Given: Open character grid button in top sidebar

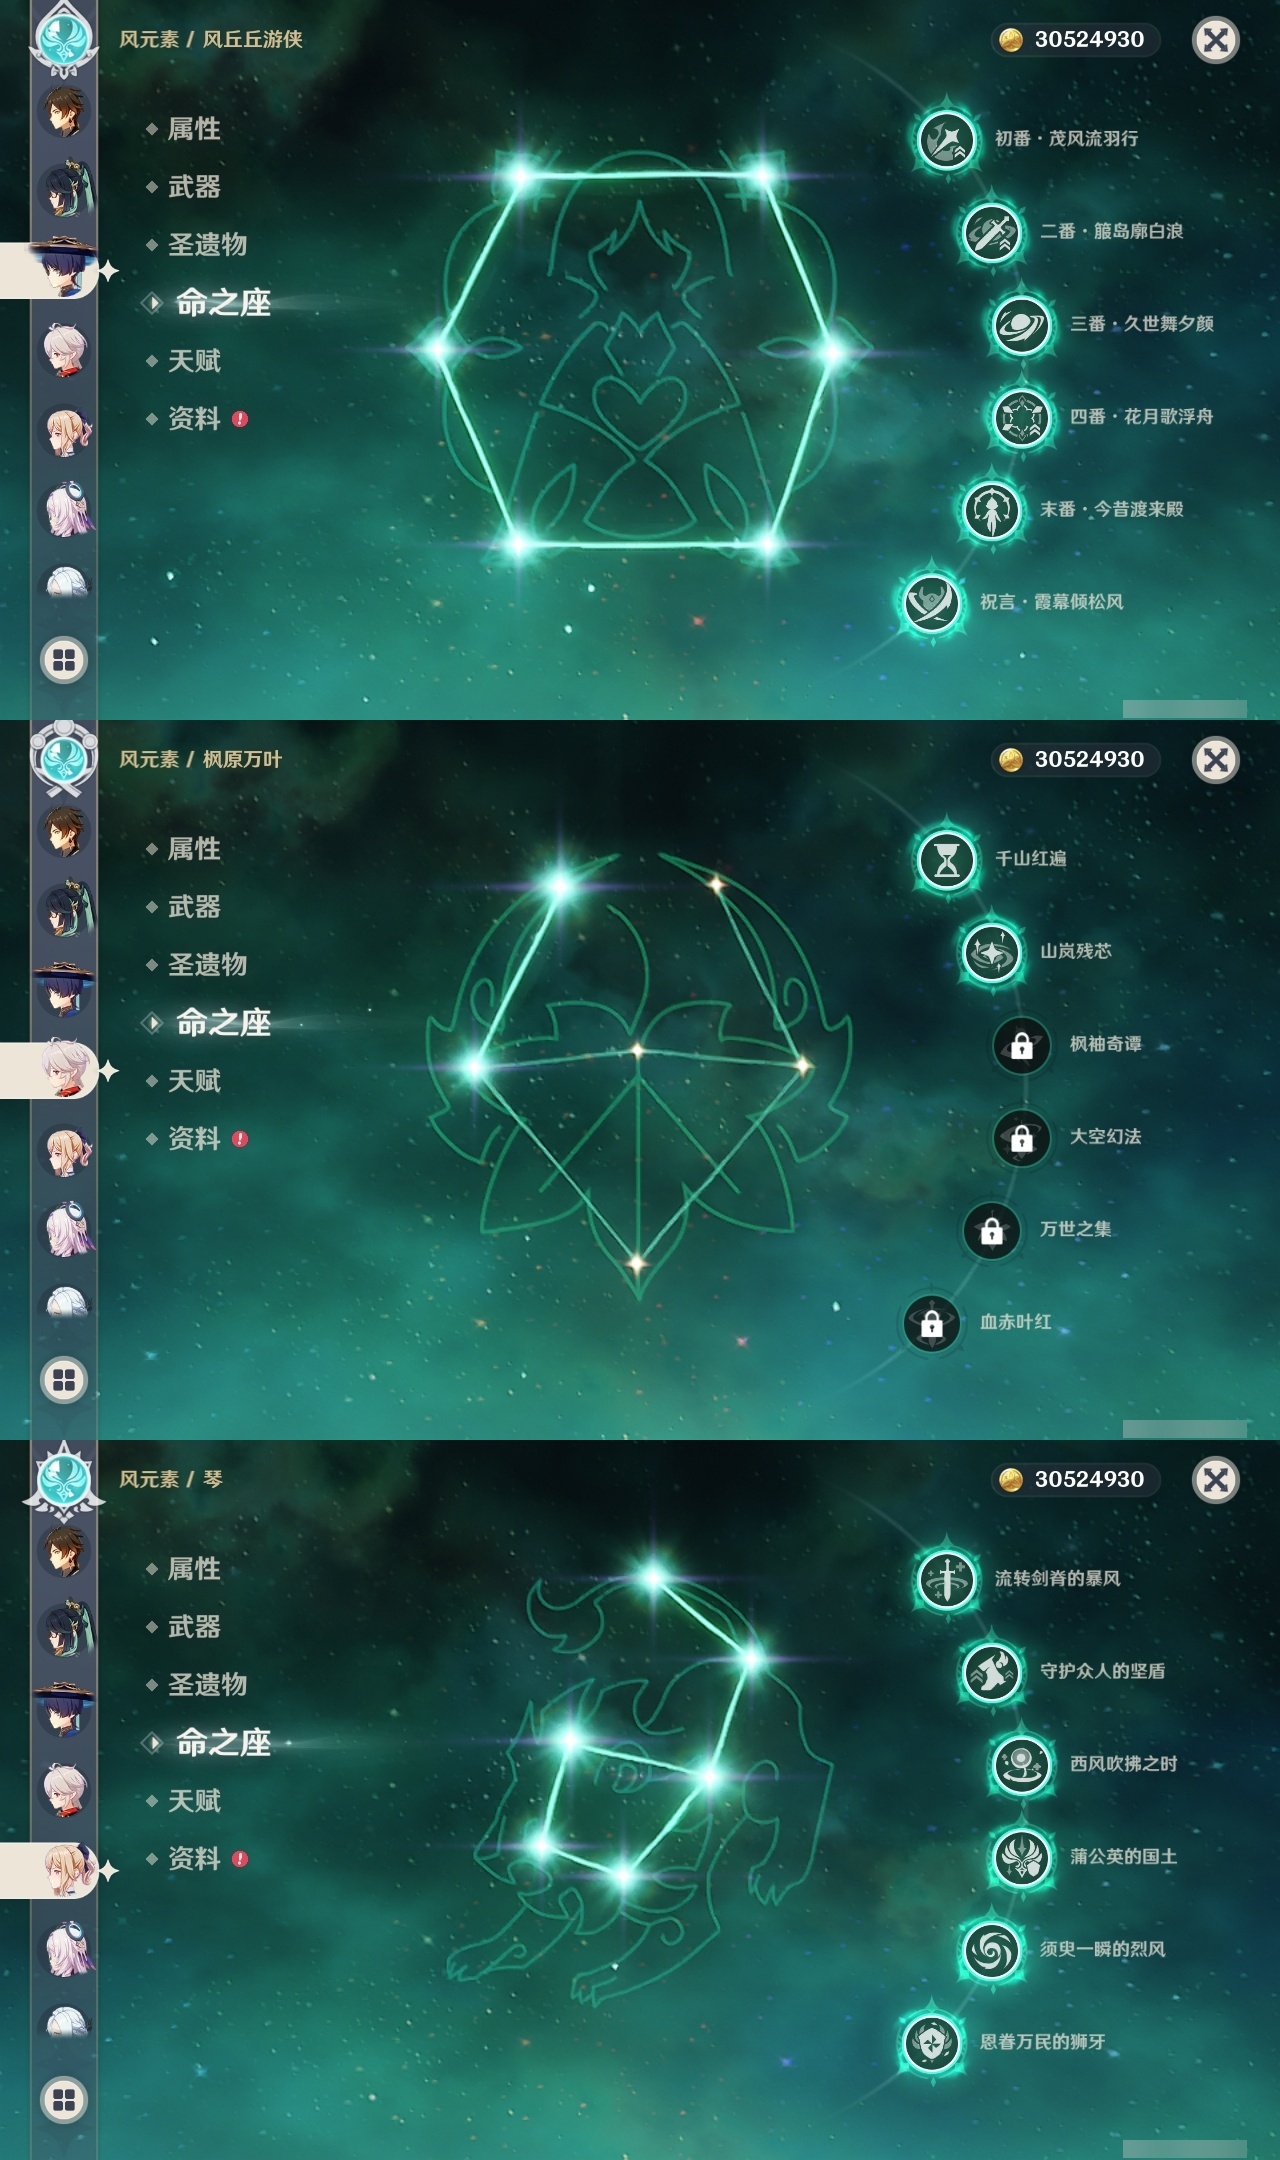Looking at the screenshot, I should (x=64, y=660).
